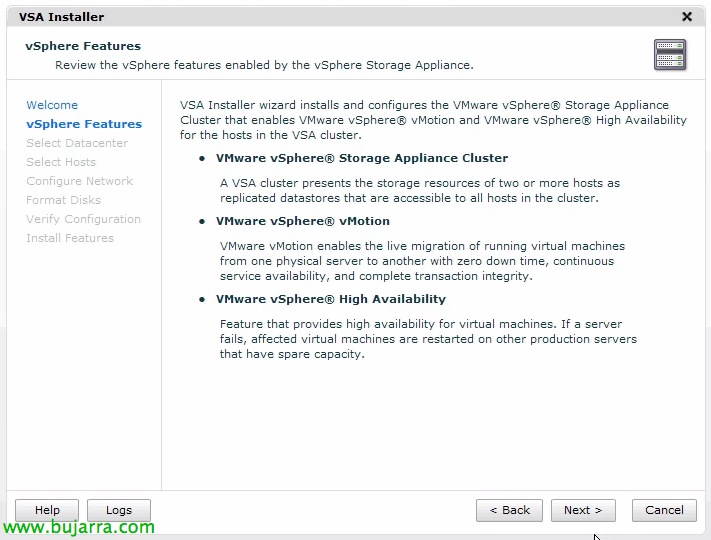The width and height of the screenshot is (711, 540).
Task: Click the vSphere Features header title
Action: pyautogui.click(x=83, y=46)
